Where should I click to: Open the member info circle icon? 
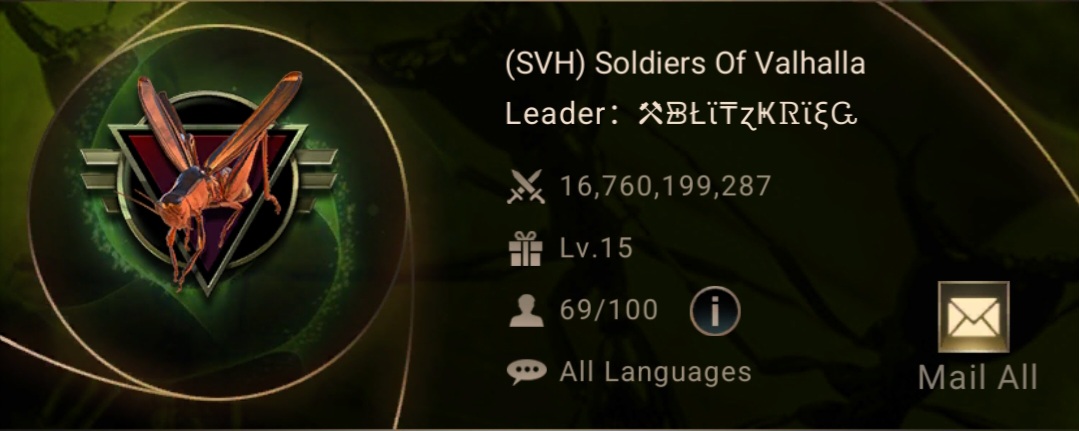pyautogui.click(x=715, y=311)
